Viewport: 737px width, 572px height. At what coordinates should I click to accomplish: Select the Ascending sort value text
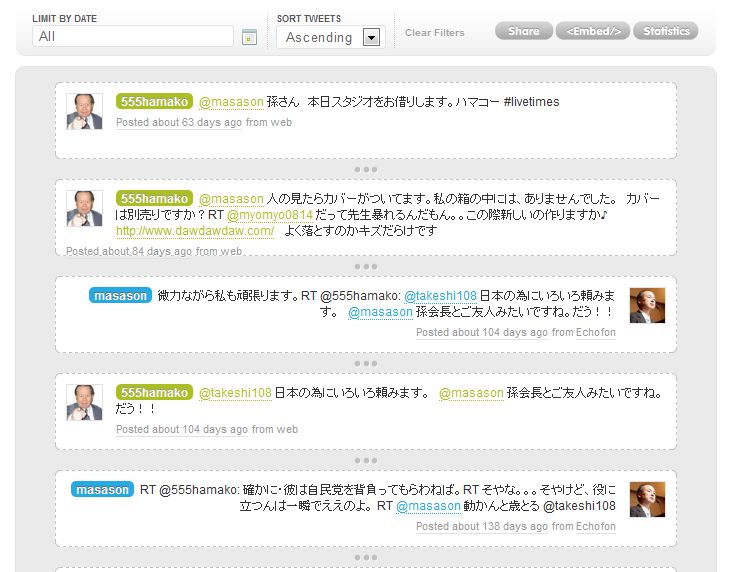319,37
